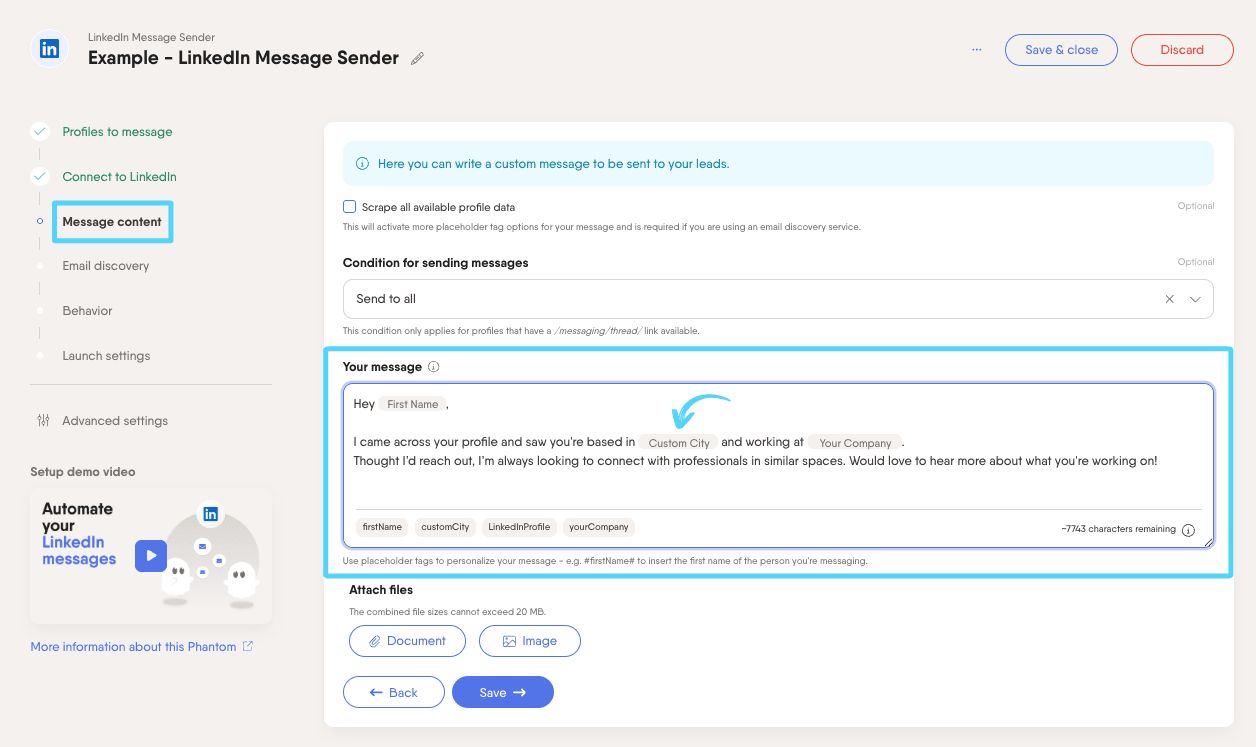Open Advanced settings sliders icon
Image resolution: width=1256 pixels, height=747 pixels.
[x=43, y=421]
